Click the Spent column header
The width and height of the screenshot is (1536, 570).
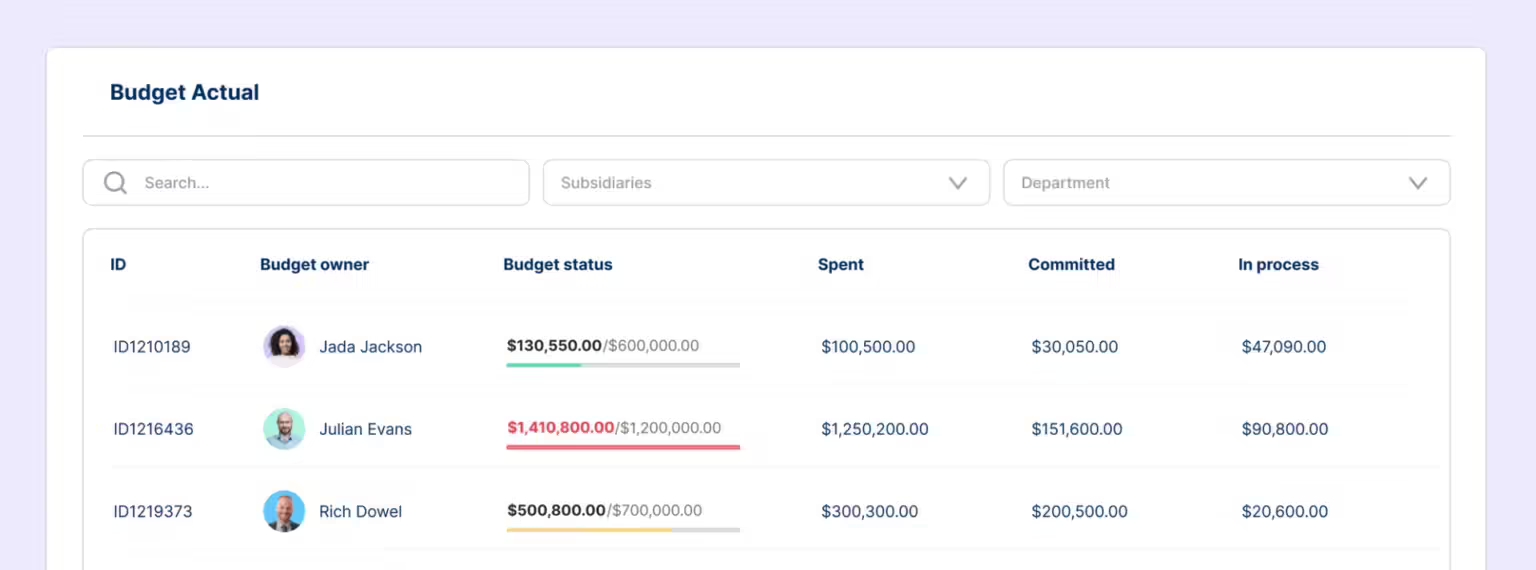[x=840, y=265]
